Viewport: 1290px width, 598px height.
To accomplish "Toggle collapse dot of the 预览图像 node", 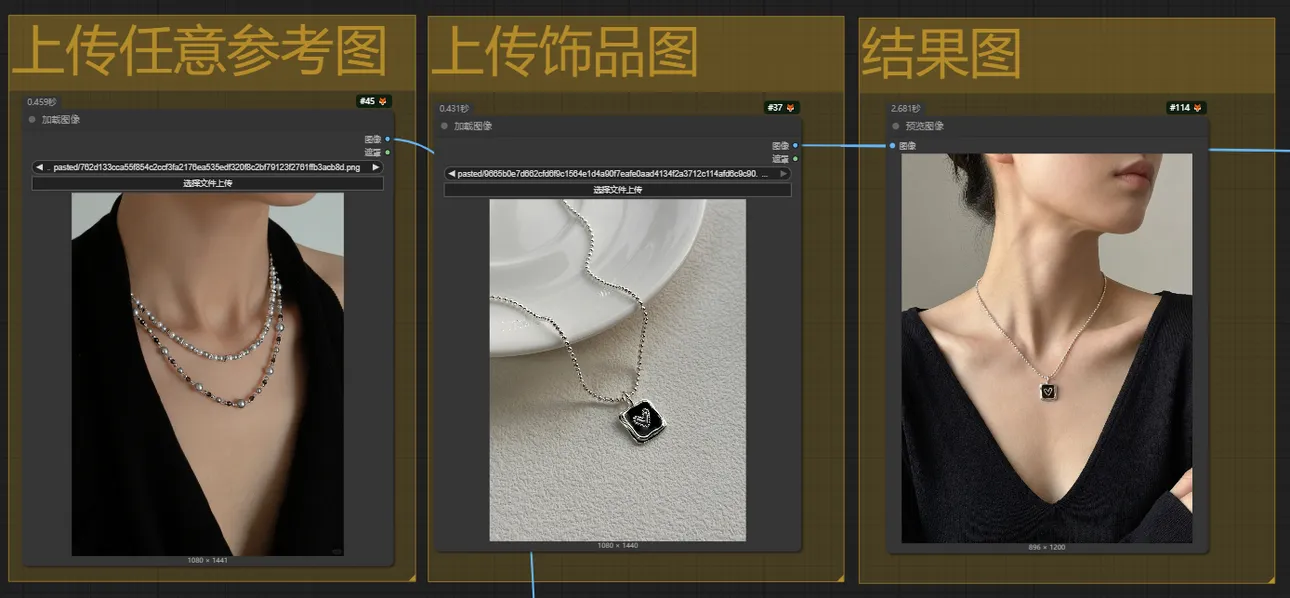I will pos(896,127).
